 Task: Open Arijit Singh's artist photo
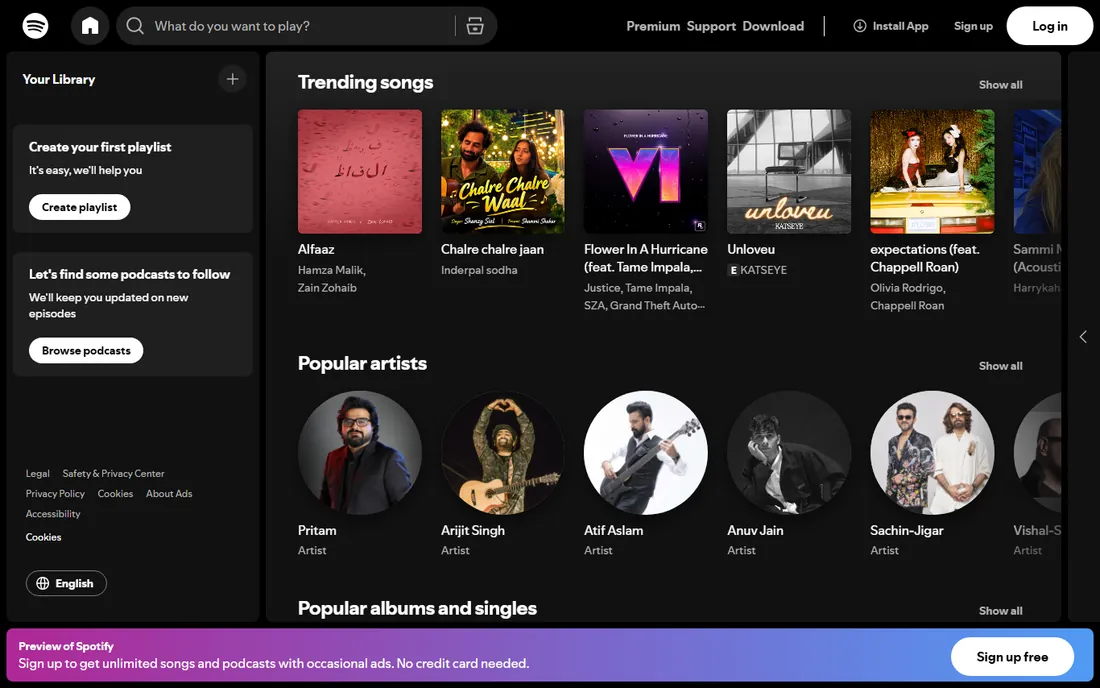(x=502, y=452)
